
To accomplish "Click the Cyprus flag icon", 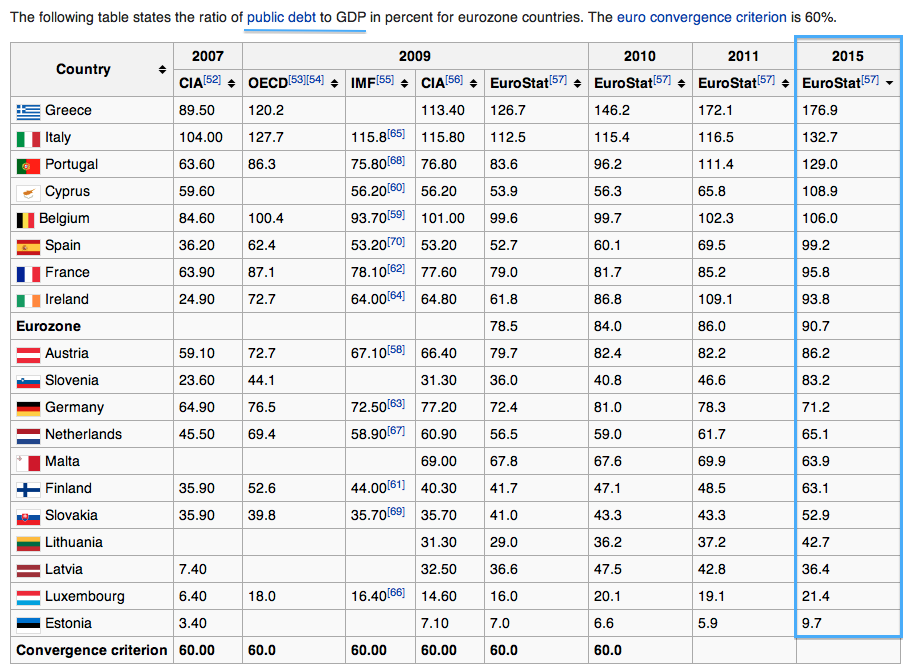I will point(28,192).
